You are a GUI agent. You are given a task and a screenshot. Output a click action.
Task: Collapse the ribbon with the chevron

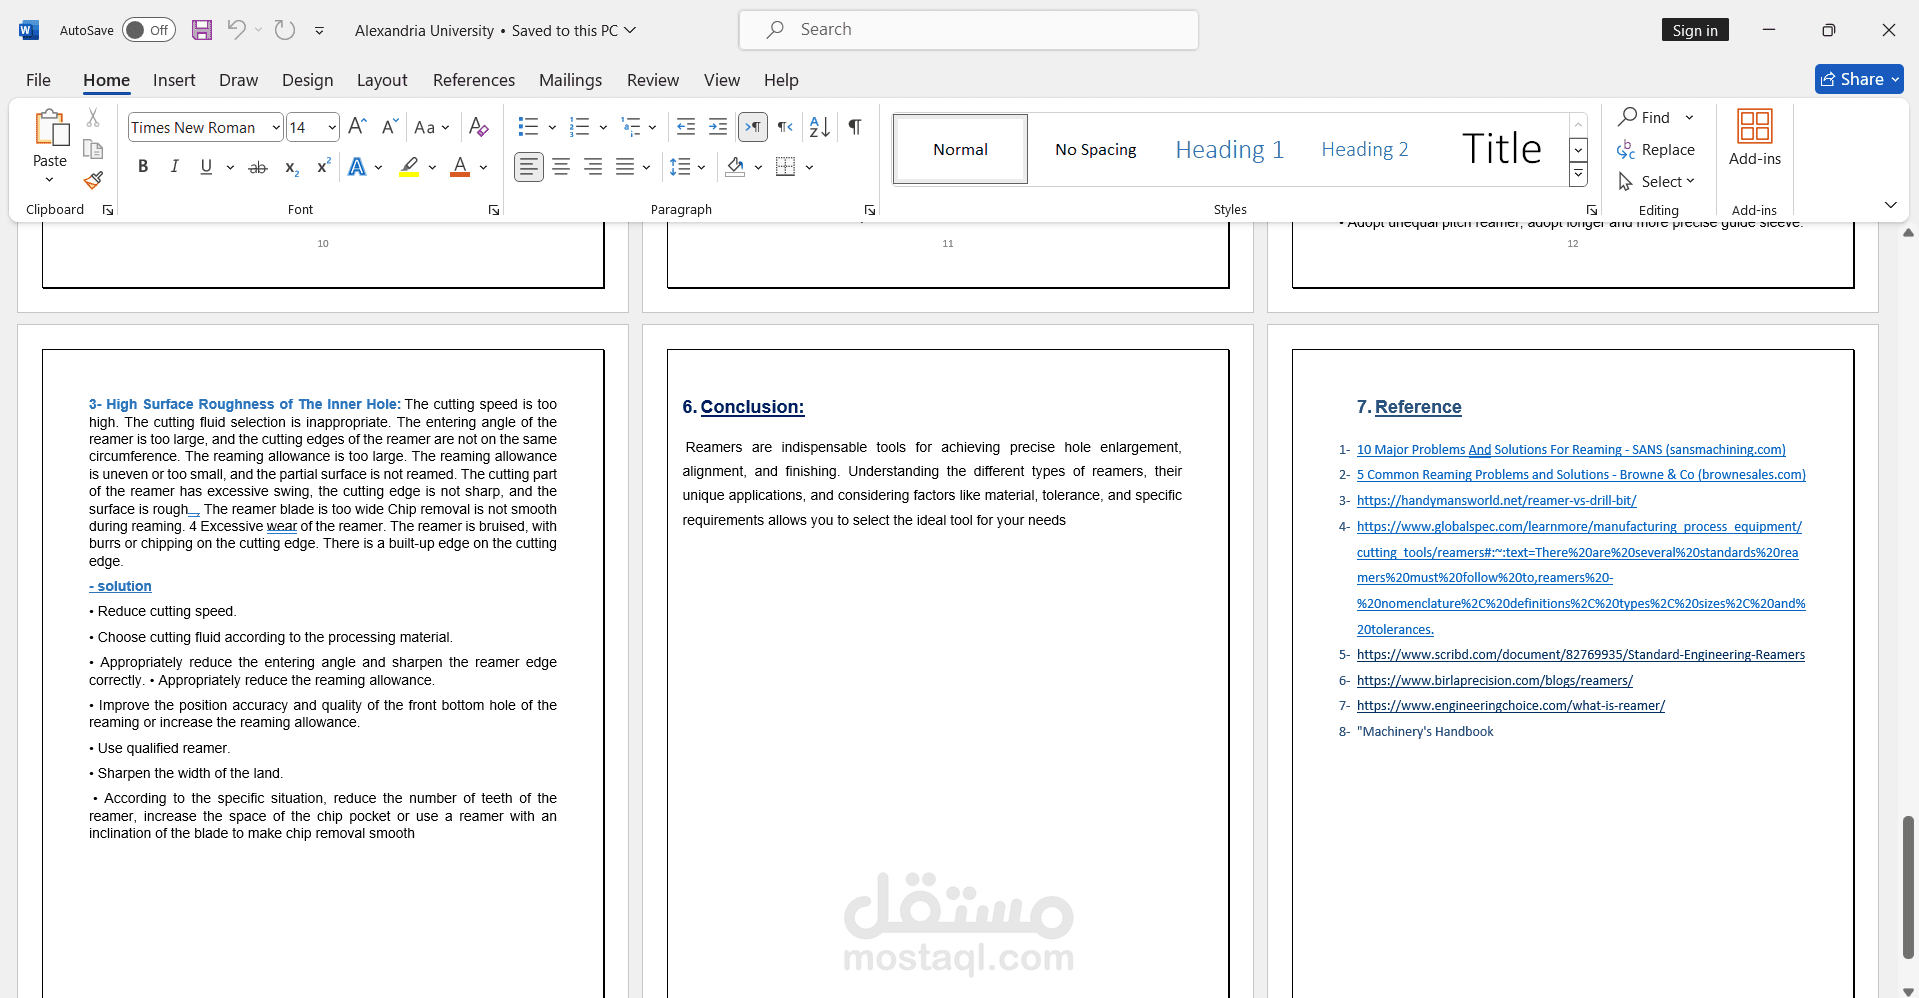pyautogui.click(x=1890, y=205)
